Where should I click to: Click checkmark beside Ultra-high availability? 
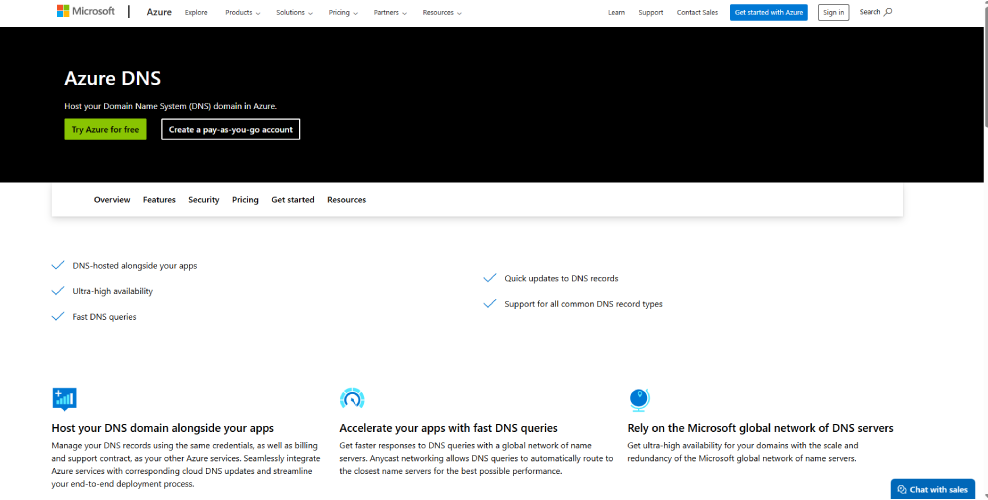click(x=58, y=291)
